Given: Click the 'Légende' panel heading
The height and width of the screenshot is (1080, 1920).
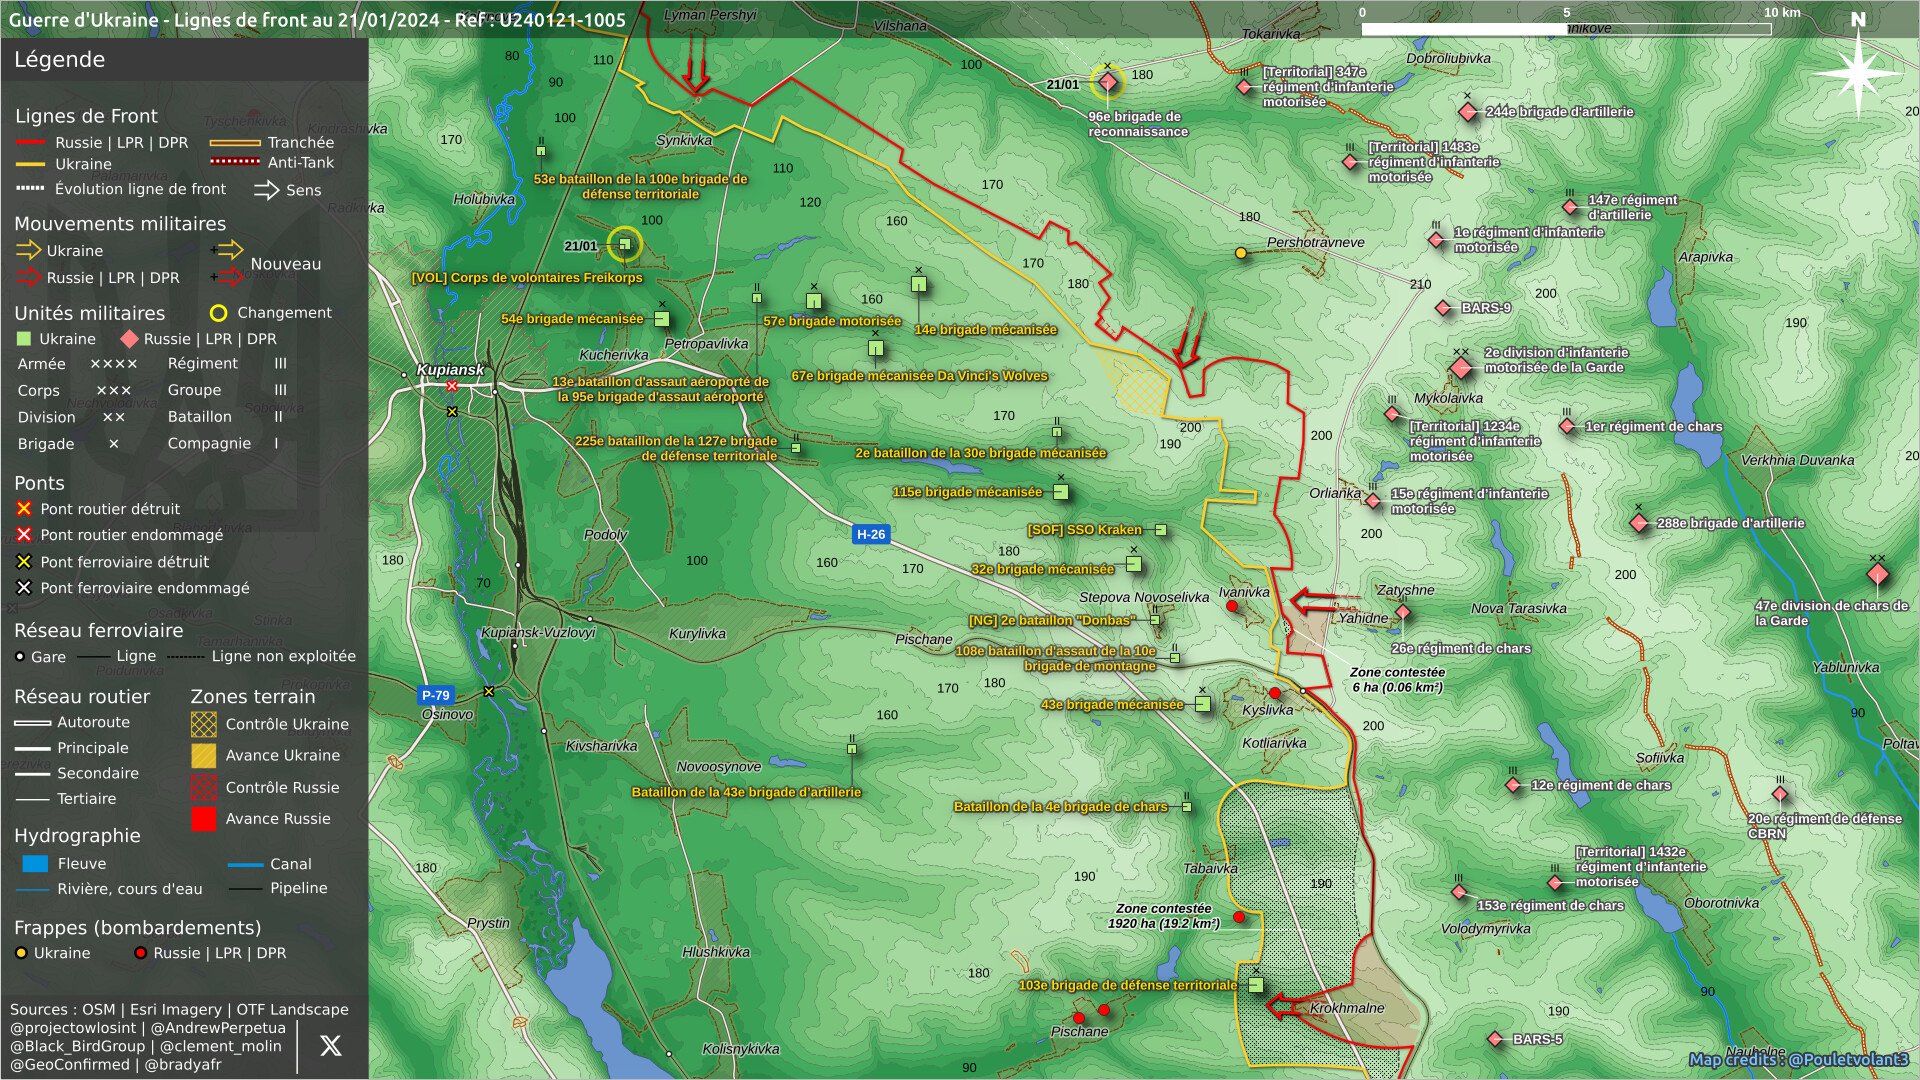Looking at the screenshot, I should point(59,59).
